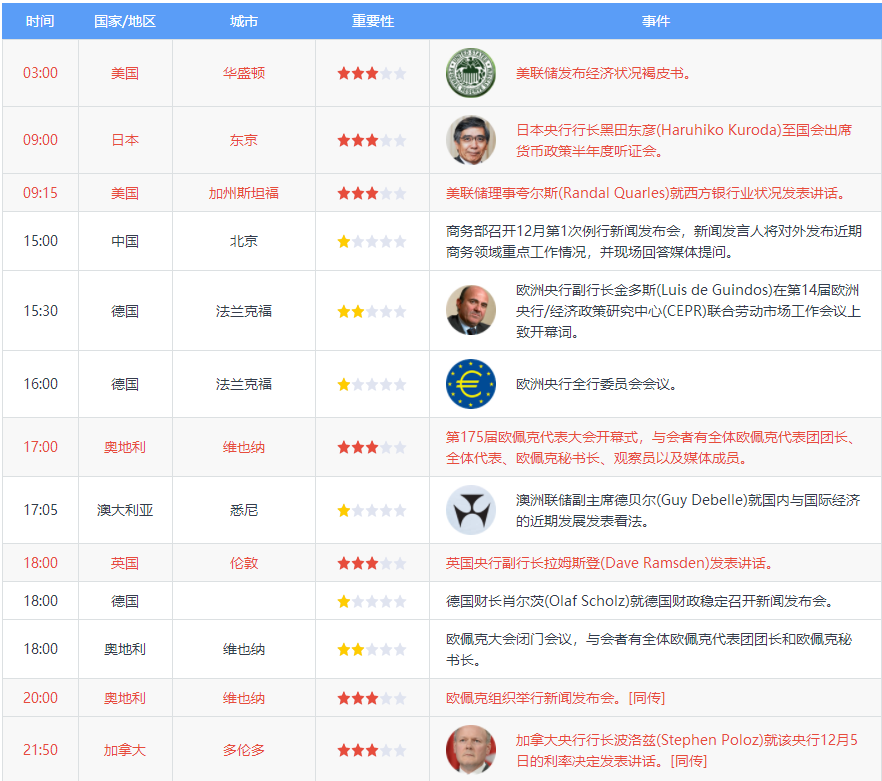Click the 伦敦 city cell
Screen dimensions: 882x781
pos(244,563)
